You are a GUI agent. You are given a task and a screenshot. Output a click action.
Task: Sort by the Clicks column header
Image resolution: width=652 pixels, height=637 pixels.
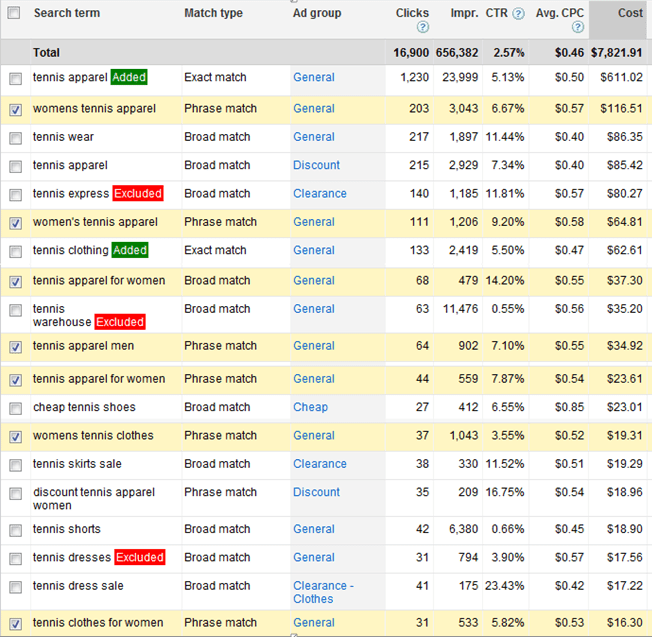point(412,13)
